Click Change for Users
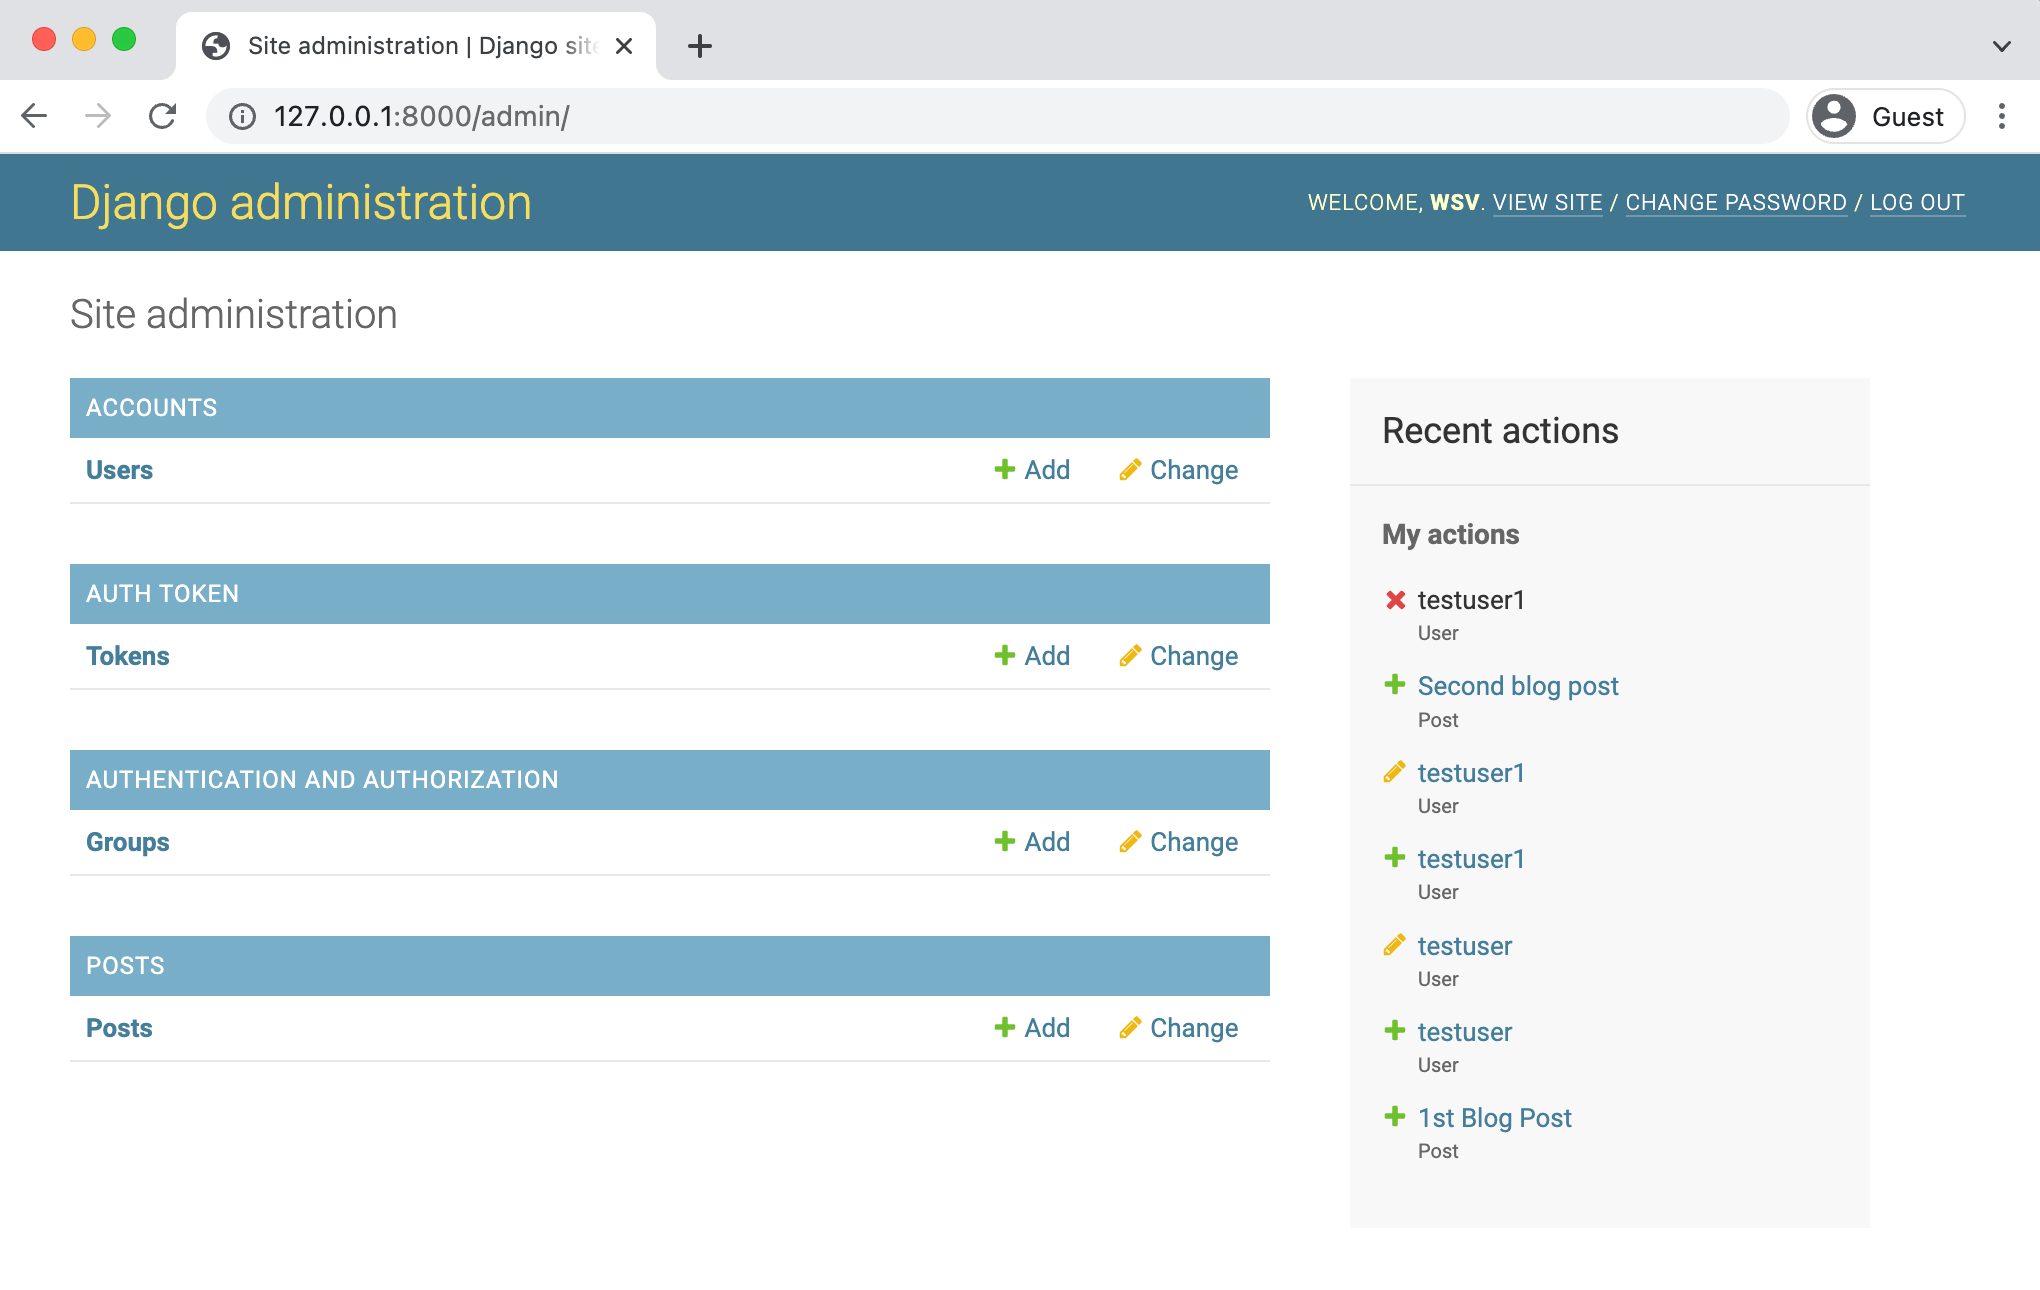This screenshot has width=2040, height=1290. click(x=1178, y=470)
